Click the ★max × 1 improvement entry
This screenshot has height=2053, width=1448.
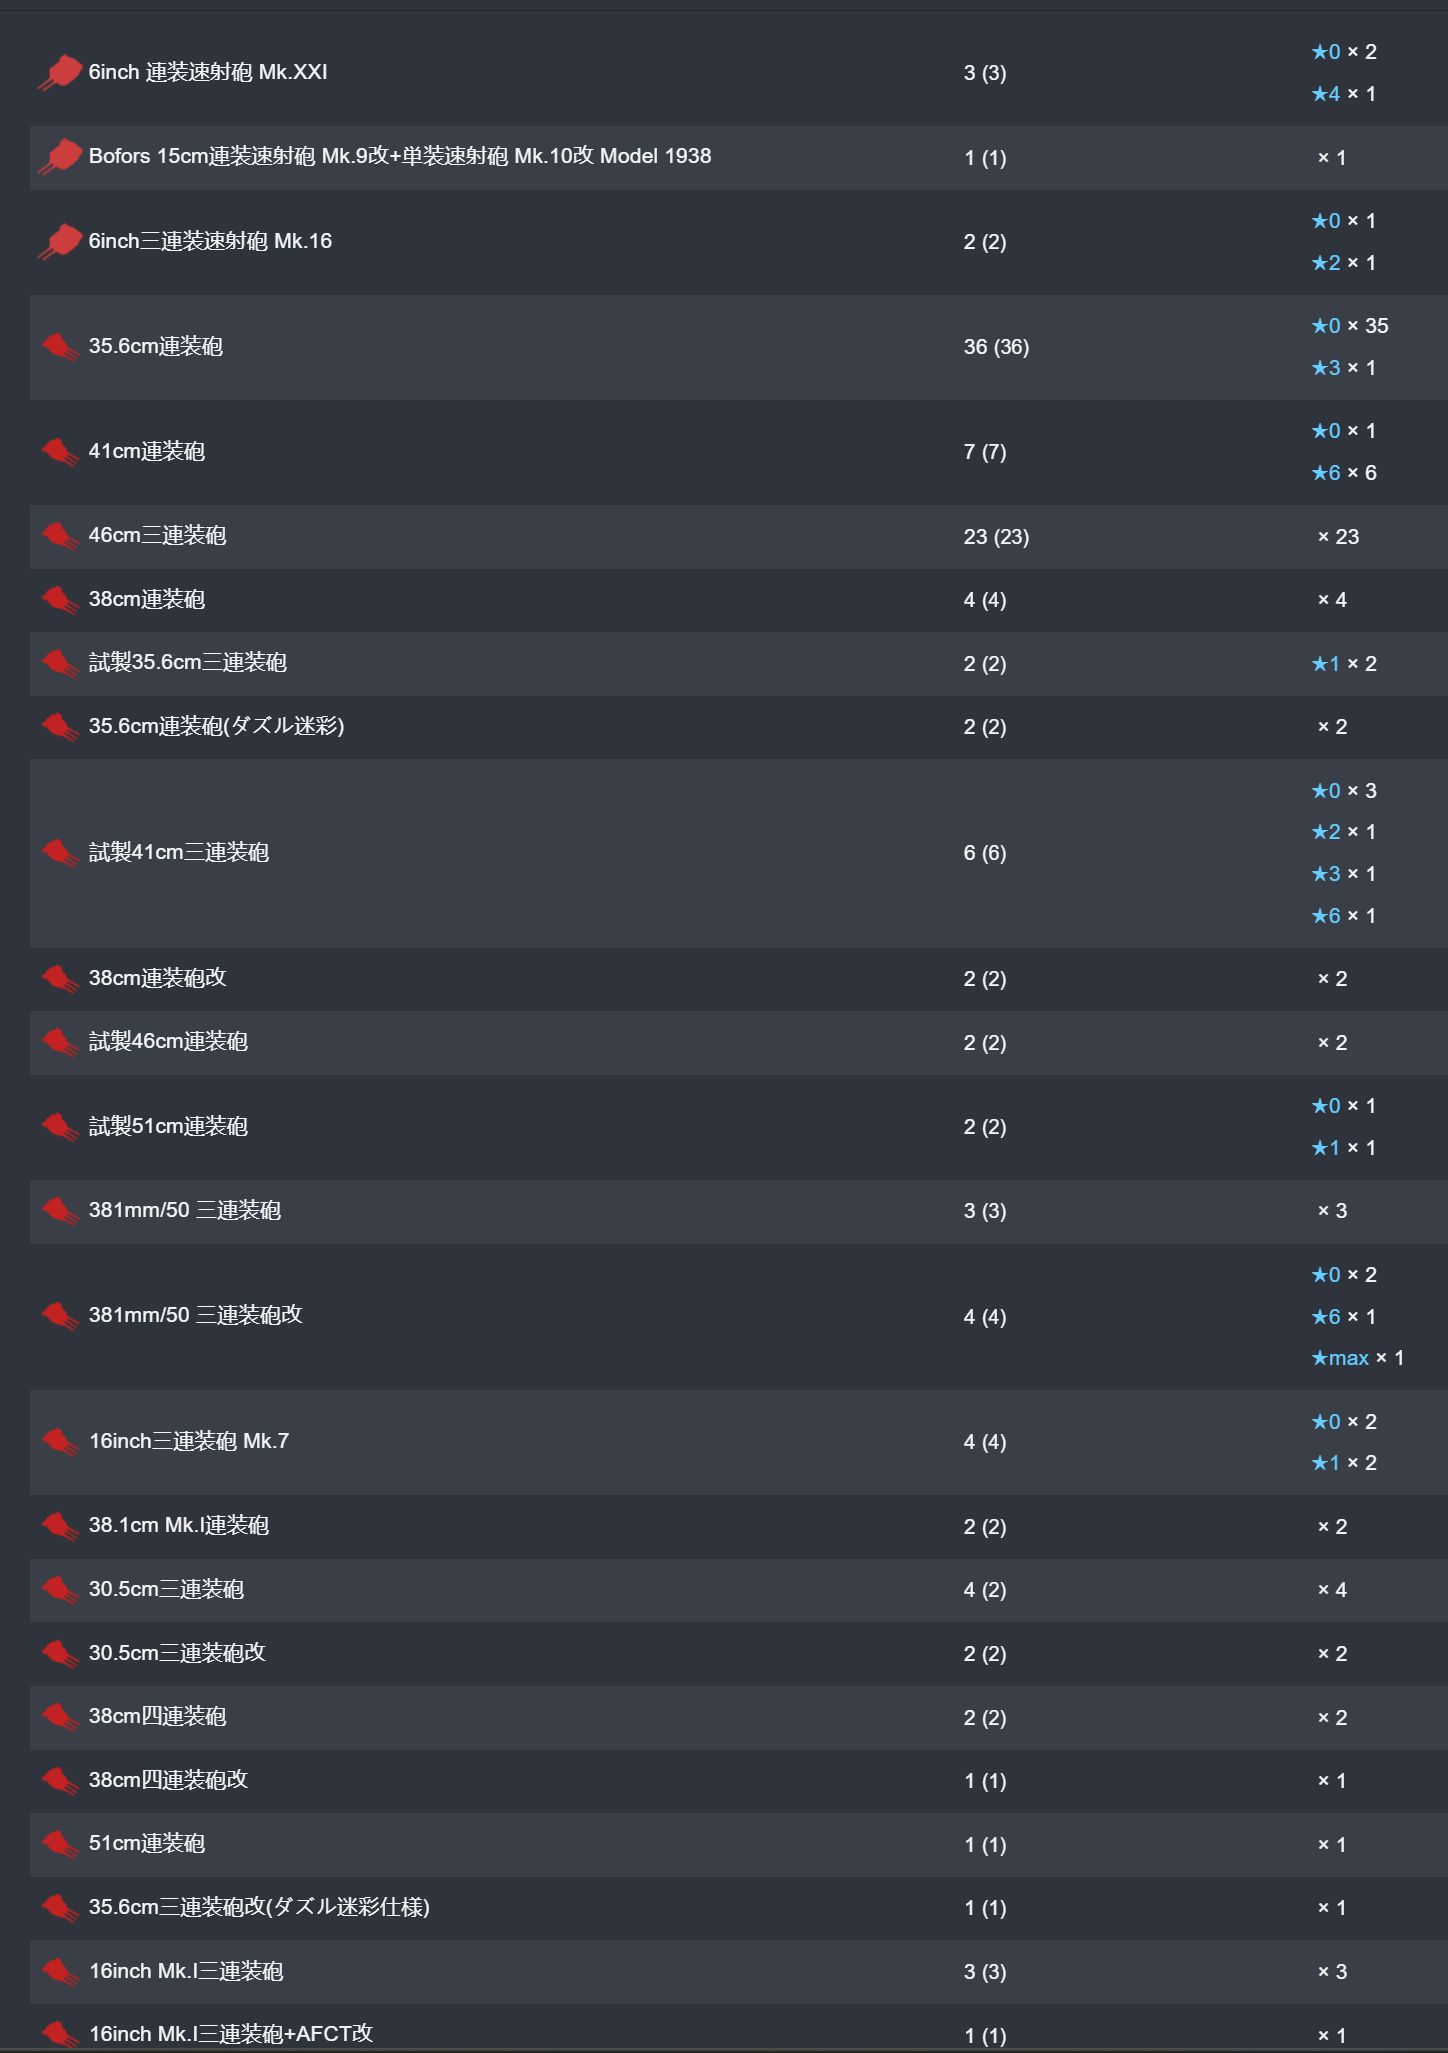point(1358,1358)
